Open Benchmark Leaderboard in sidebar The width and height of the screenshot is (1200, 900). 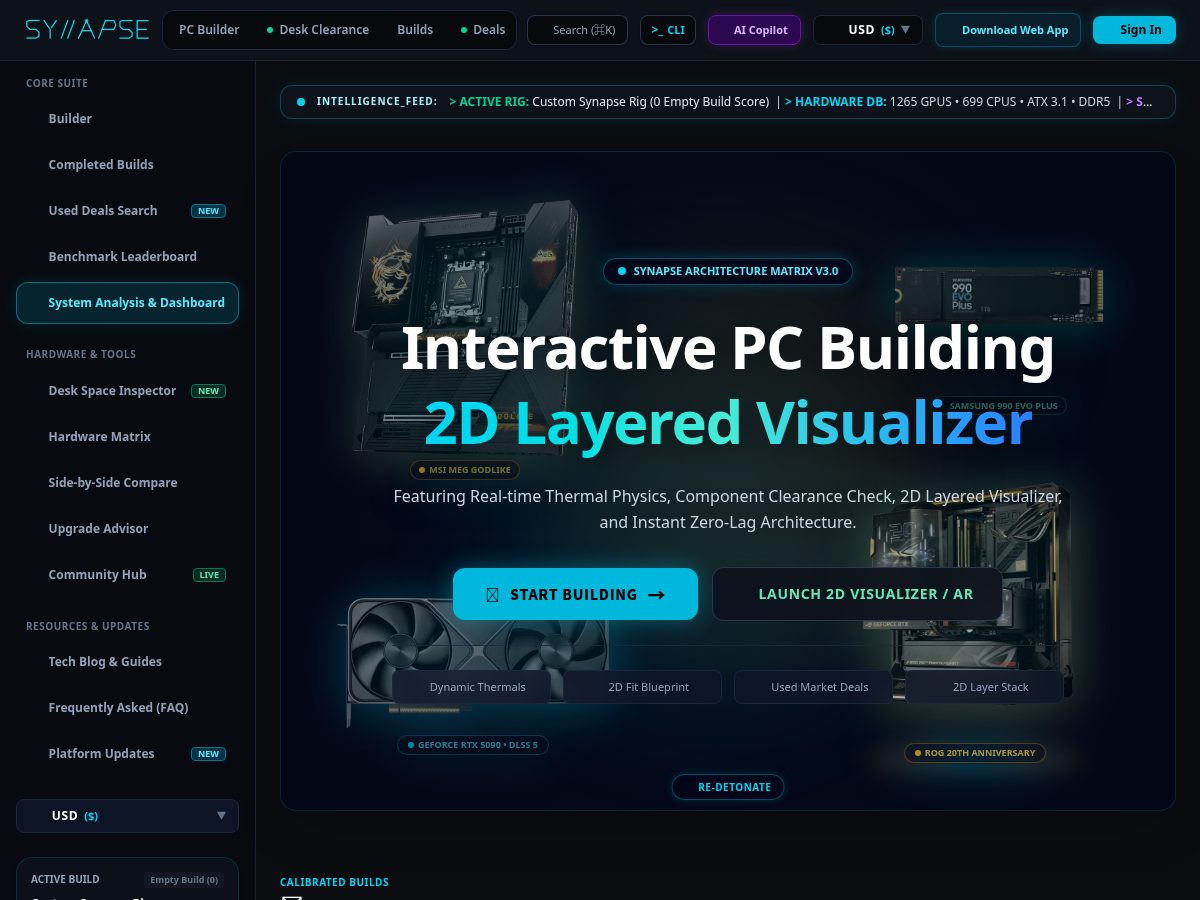tap(127, 256)
